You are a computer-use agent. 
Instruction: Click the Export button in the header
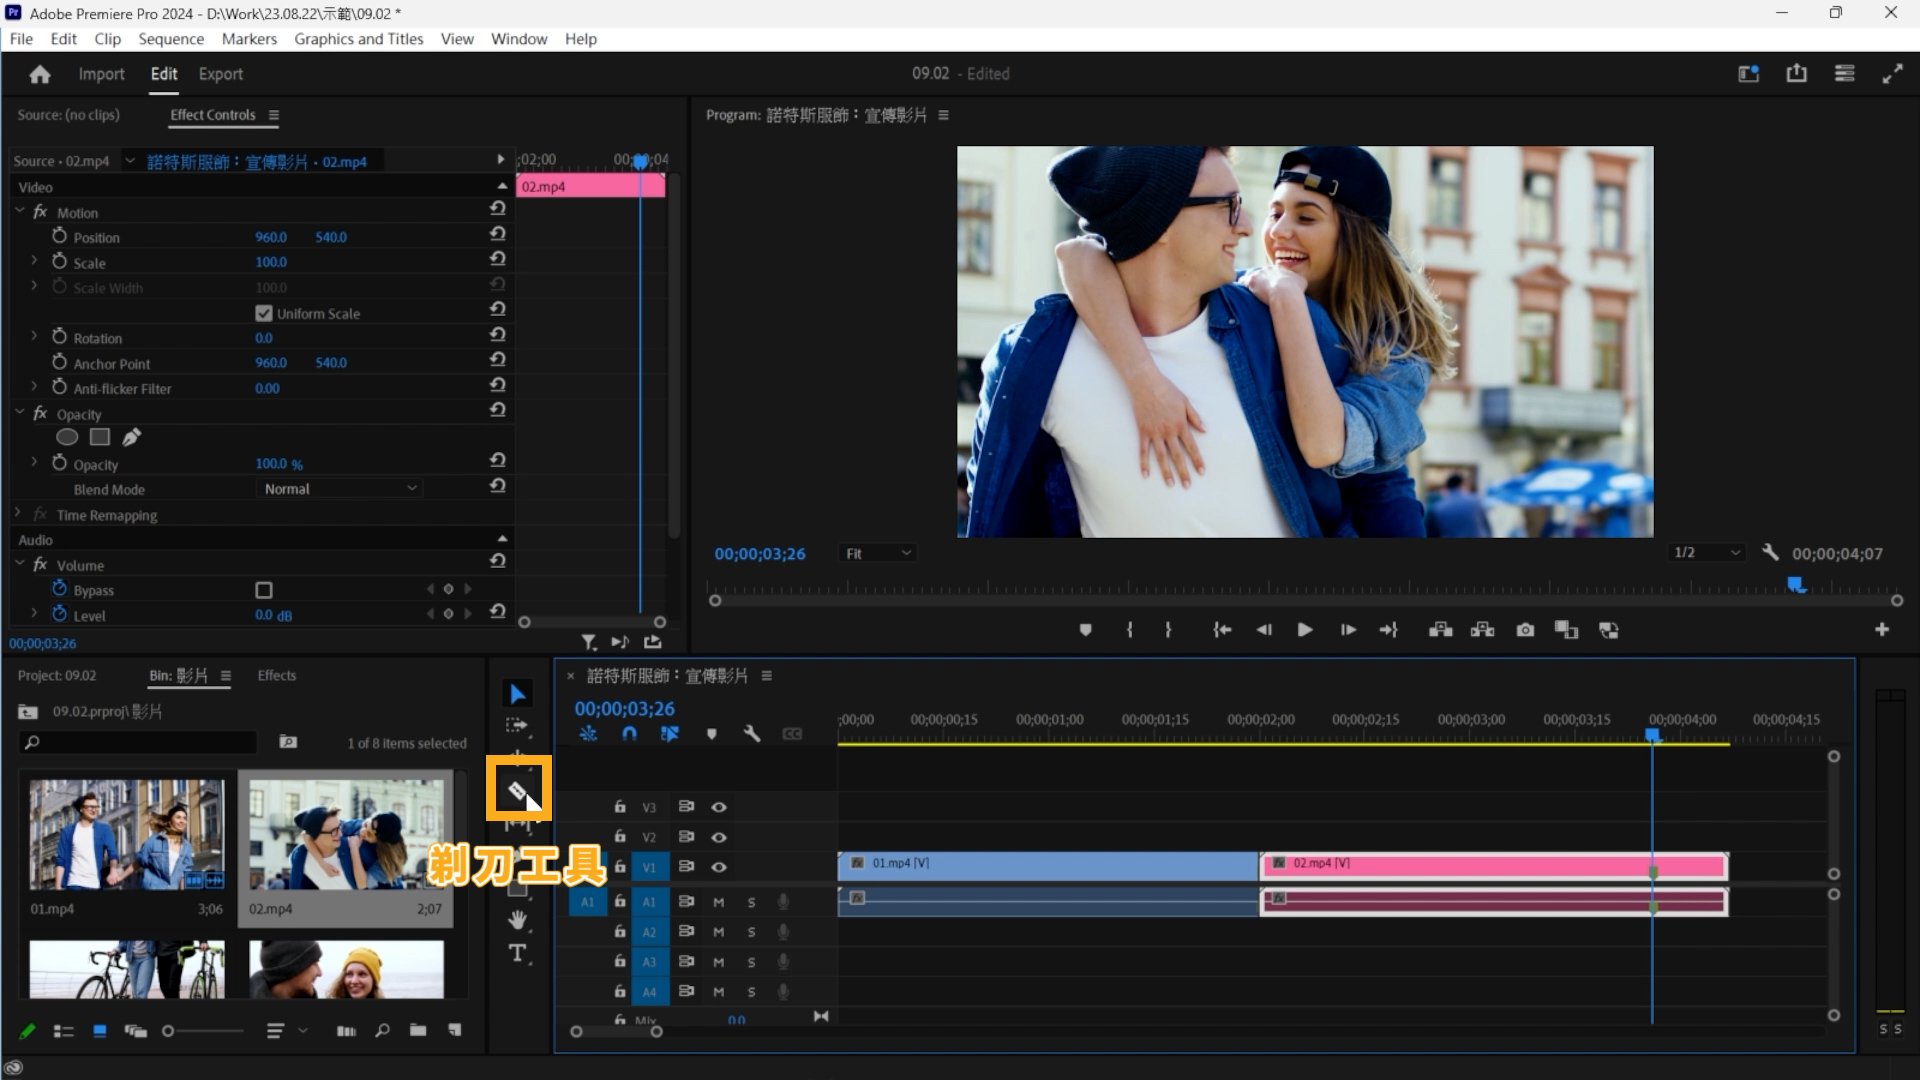click(220, 73)
